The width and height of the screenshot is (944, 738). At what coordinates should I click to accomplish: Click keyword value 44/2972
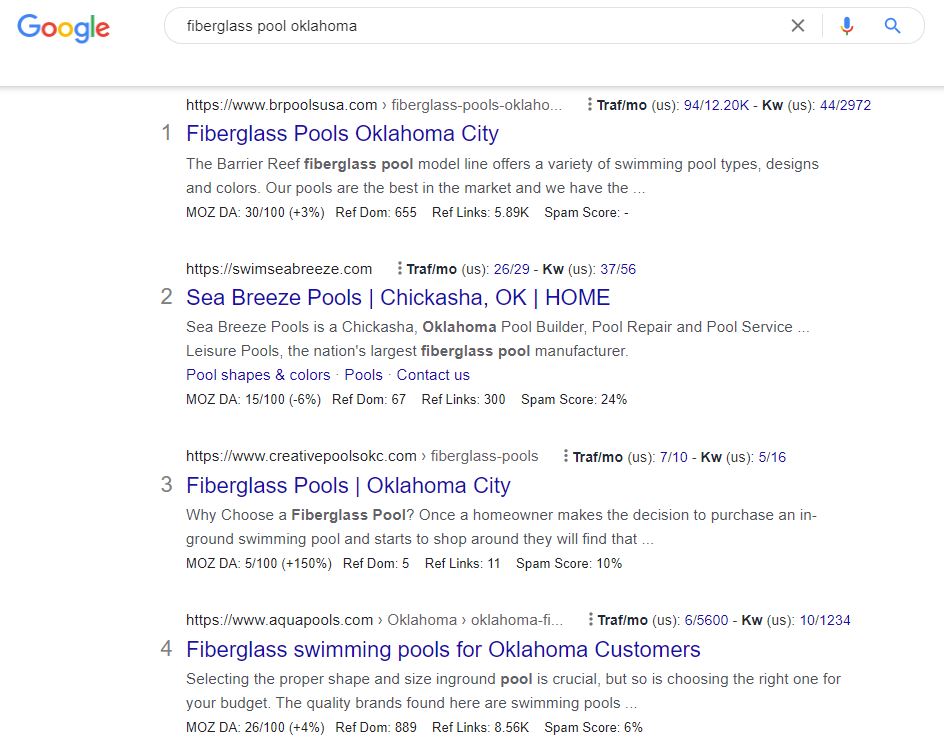[x=845, y=105]
